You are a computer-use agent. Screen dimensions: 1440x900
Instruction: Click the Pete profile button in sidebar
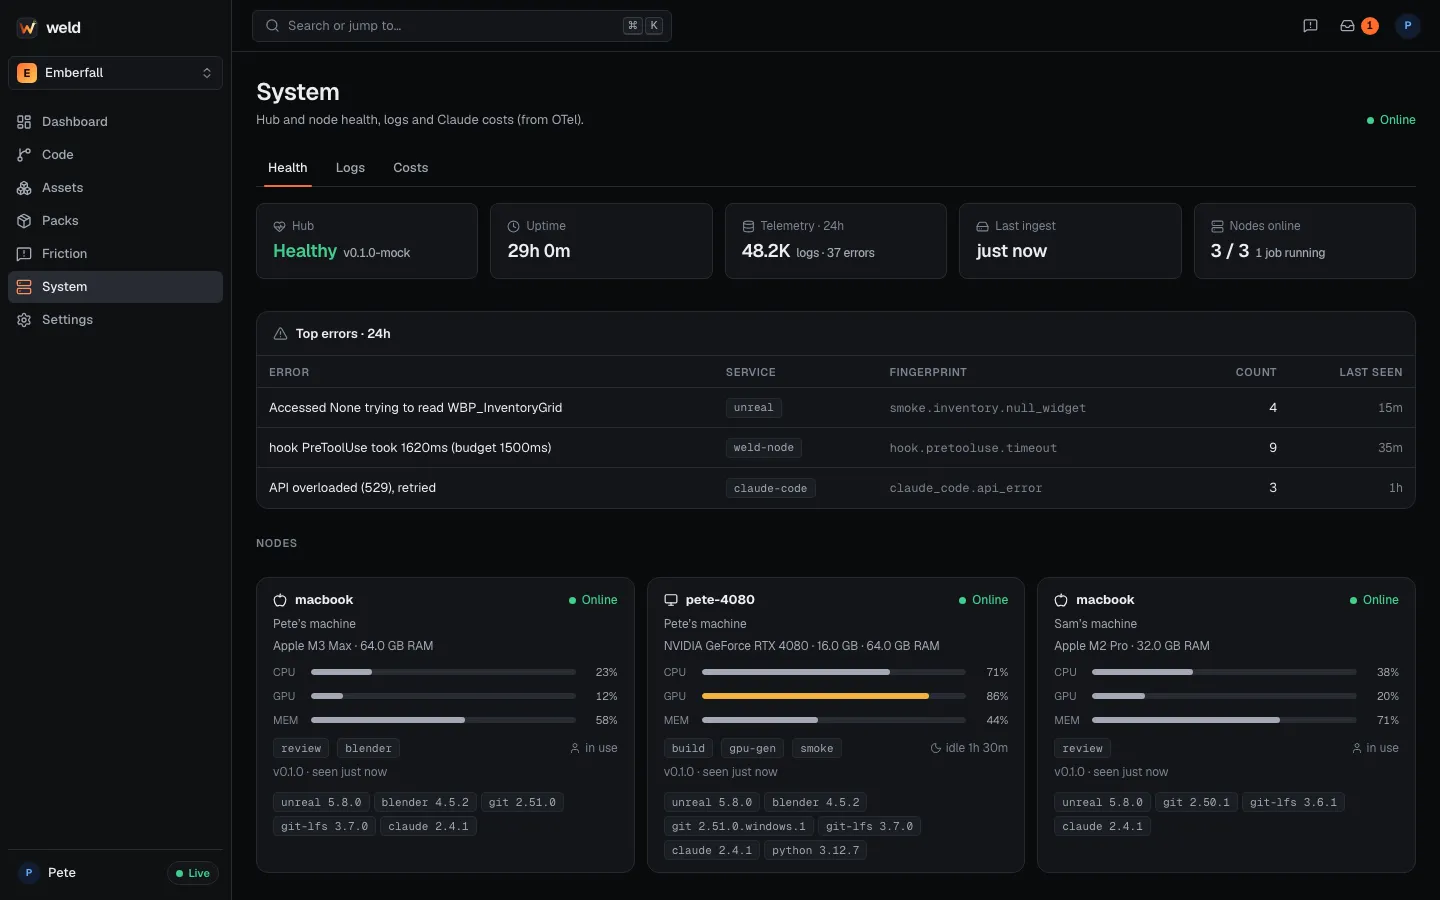48,873
